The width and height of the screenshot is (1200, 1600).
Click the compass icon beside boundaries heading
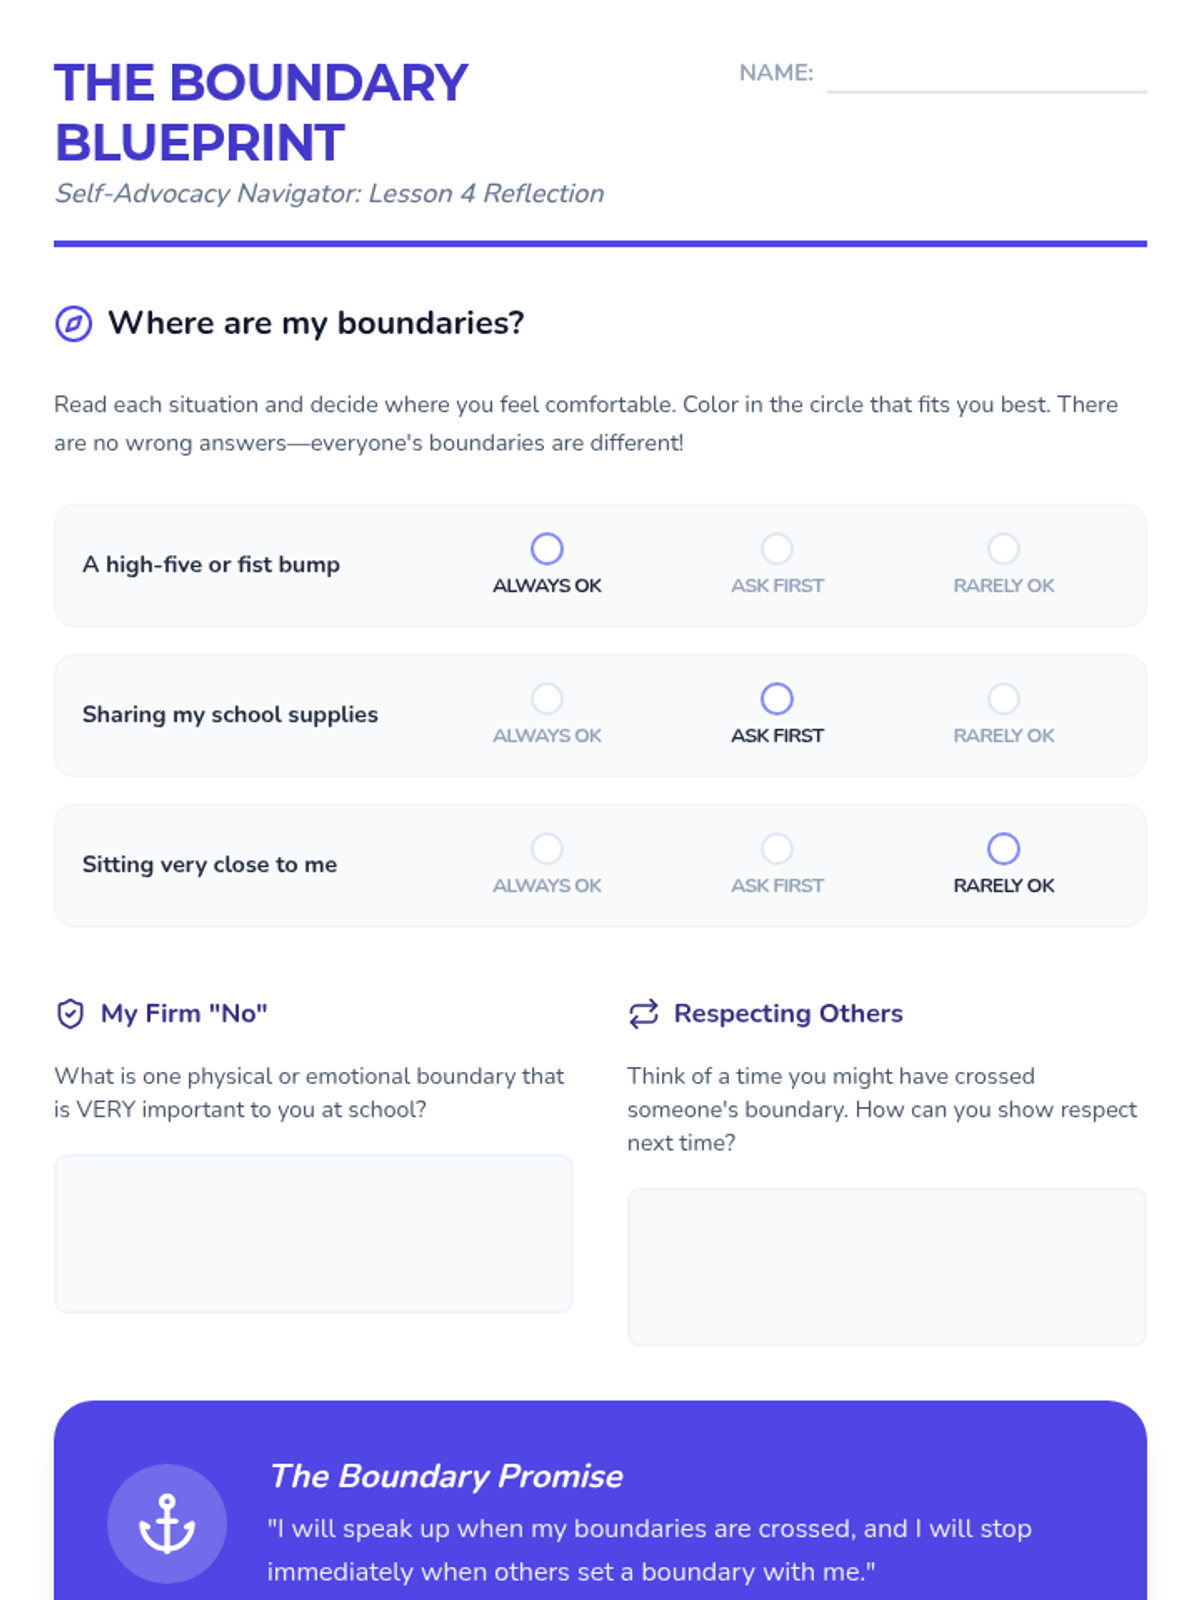(73, 324)
